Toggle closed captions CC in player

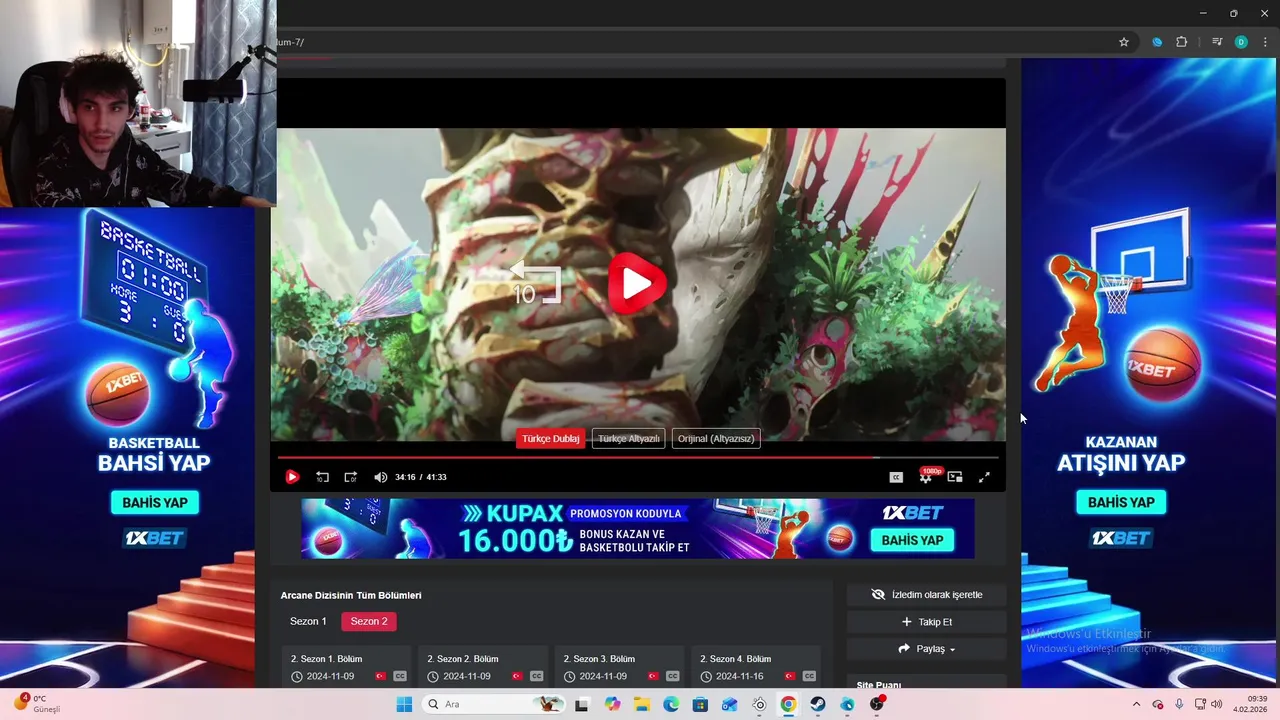coord(896,477)
